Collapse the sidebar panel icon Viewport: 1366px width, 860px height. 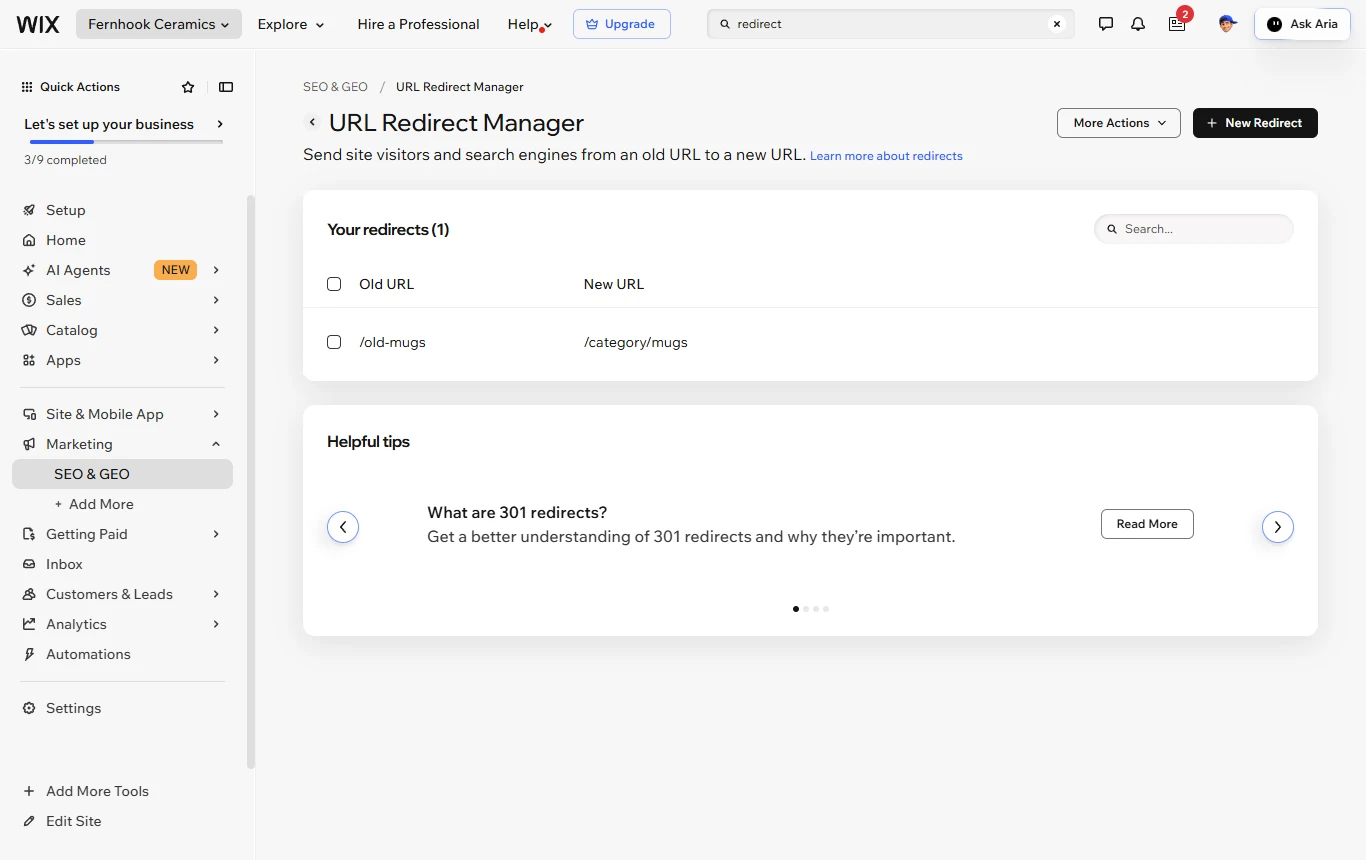tap(226, 87)
